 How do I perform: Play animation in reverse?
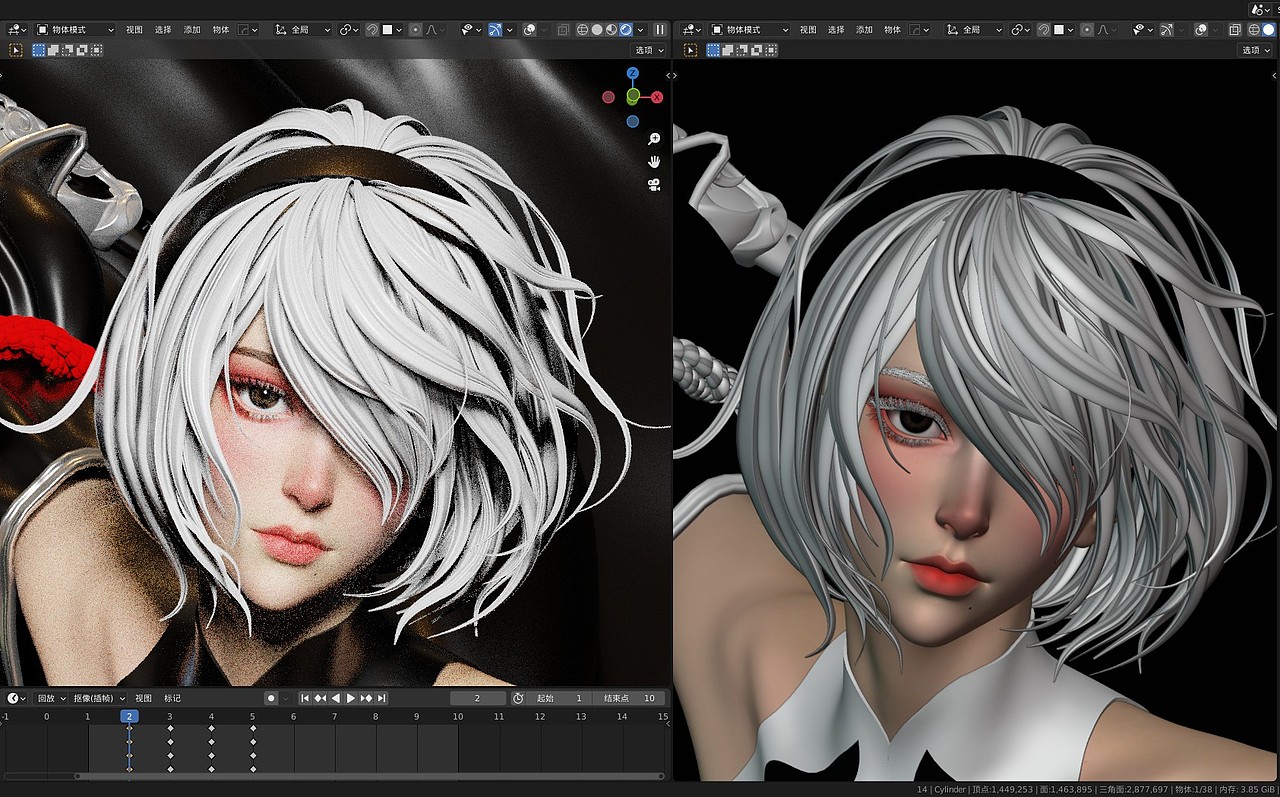tap(335, 698)
